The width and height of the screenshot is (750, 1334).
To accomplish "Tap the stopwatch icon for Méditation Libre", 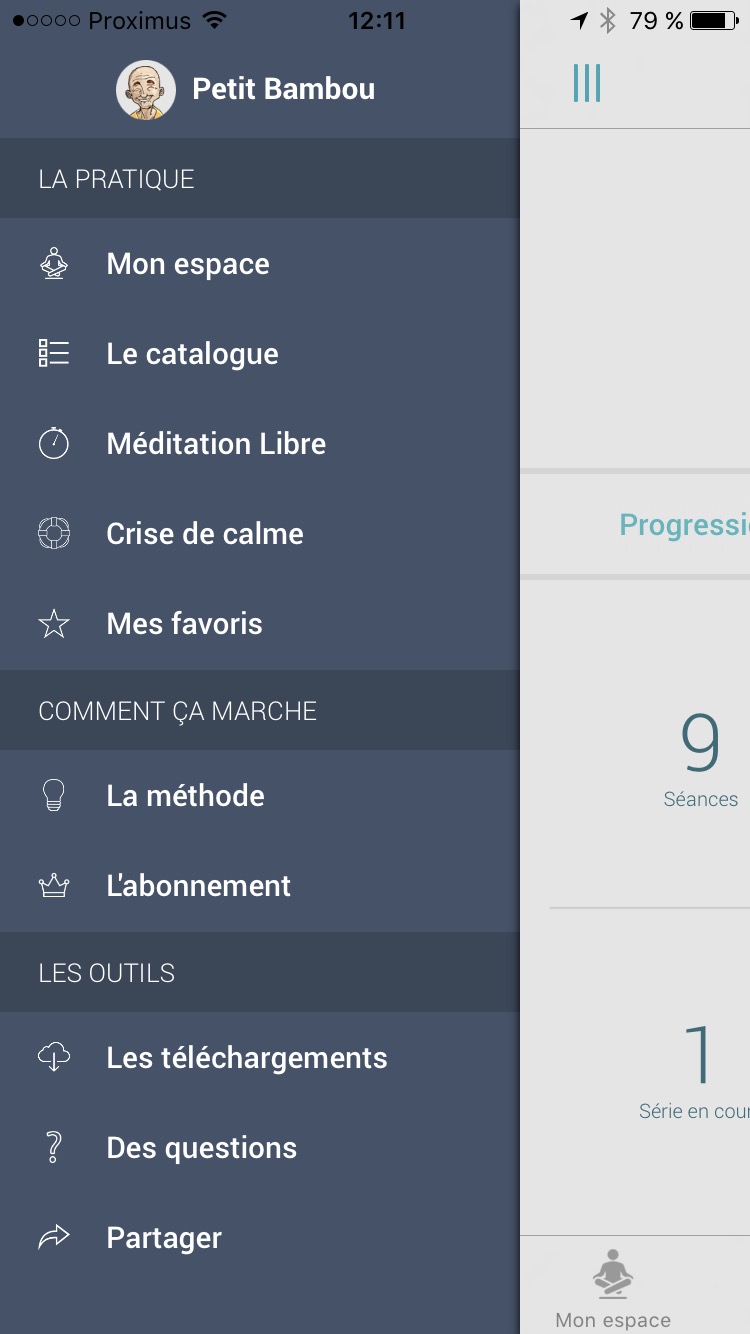I will [x=54, y=443].
